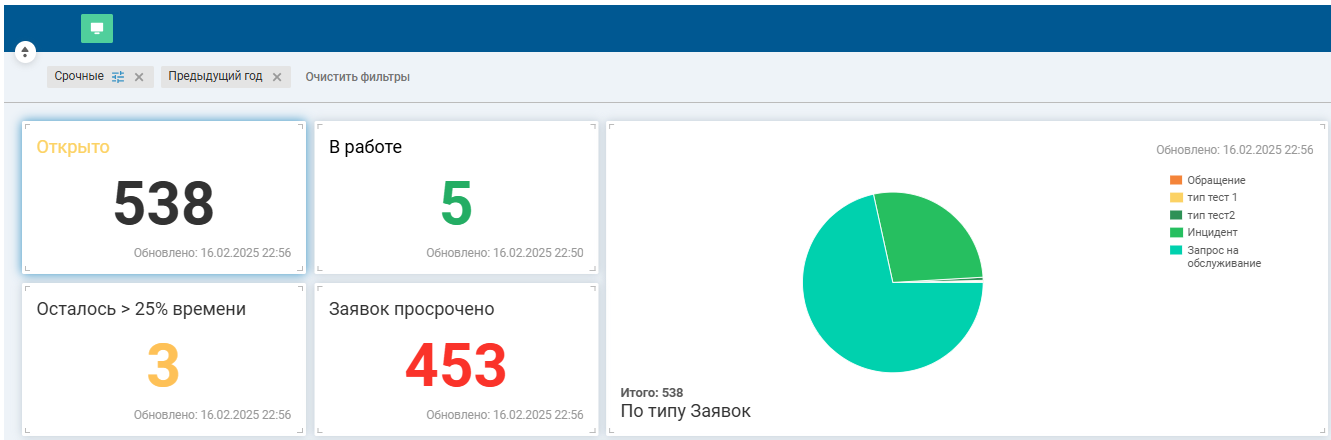Click the По типу Заявок chart title
The width and height of the screenshot is (1331, 440).
pos(685,411)
